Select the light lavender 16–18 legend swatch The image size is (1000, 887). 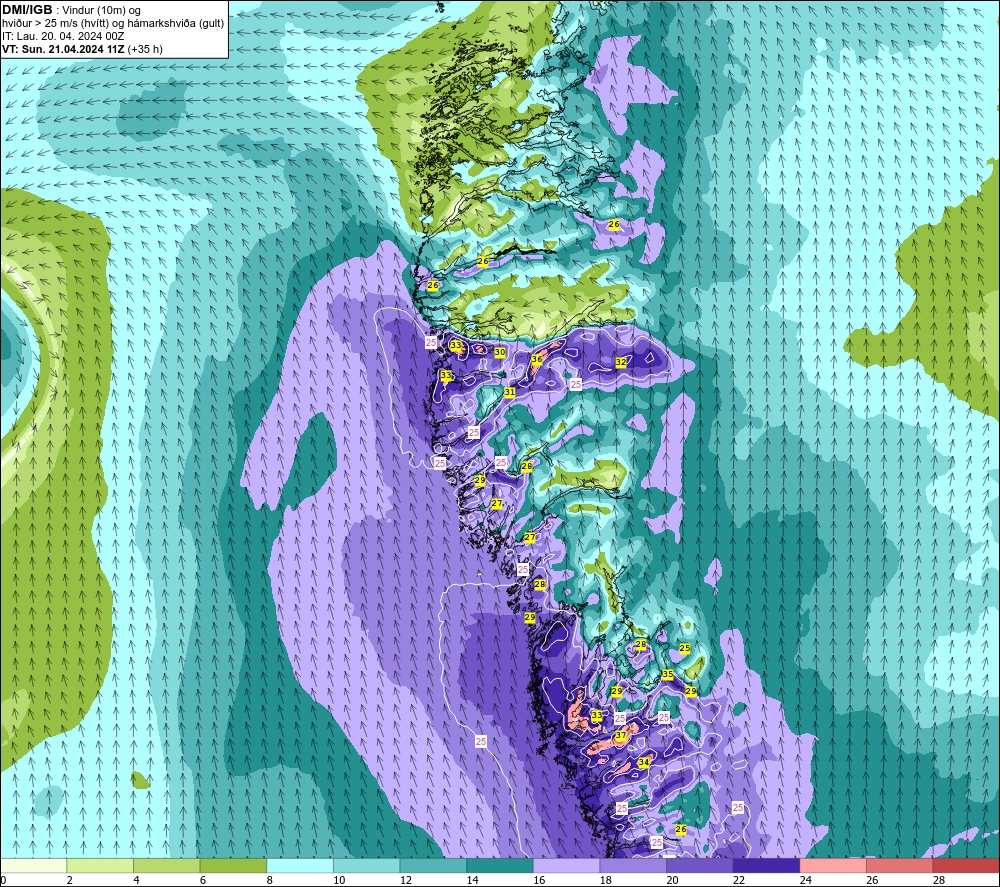click(x=566, y=865)
